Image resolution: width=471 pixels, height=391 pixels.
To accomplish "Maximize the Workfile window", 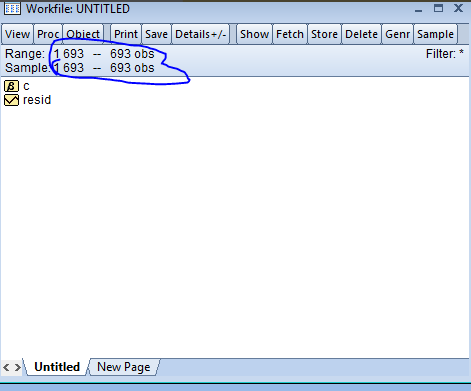I will pyautogui.click(x=438, y=8).
